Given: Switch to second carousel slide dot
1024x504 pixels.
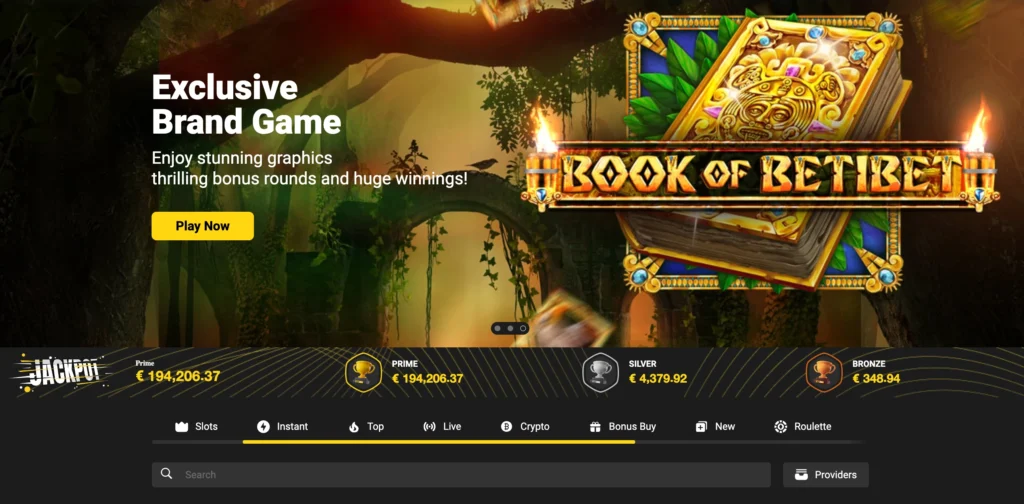Looking at the screenshot, I should (510, 328).
